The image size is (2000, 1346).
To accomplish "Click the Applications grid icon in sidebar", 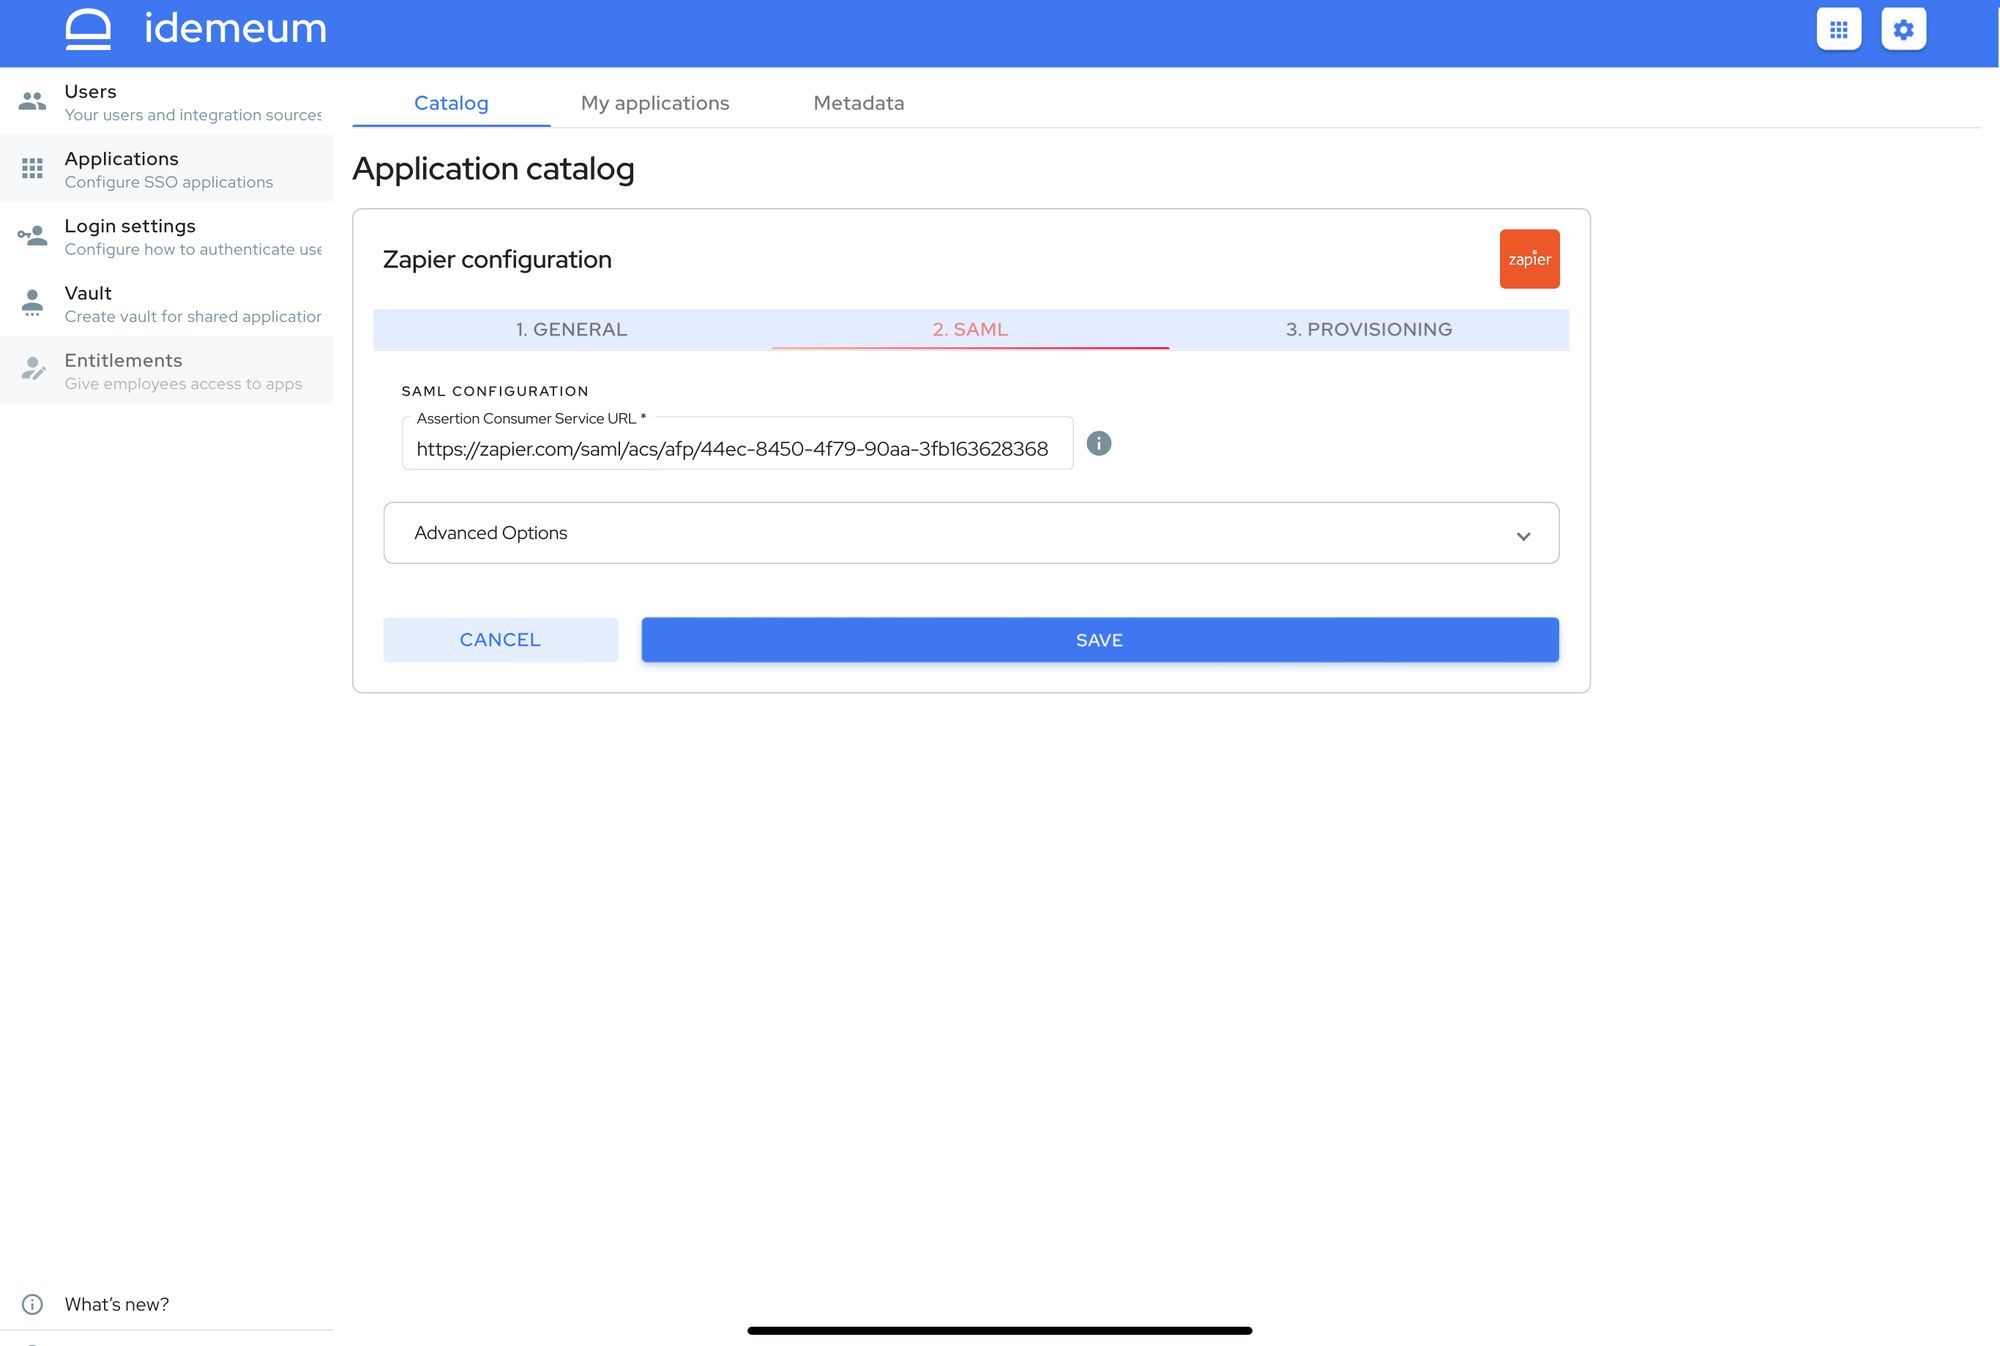I will 32,168.
